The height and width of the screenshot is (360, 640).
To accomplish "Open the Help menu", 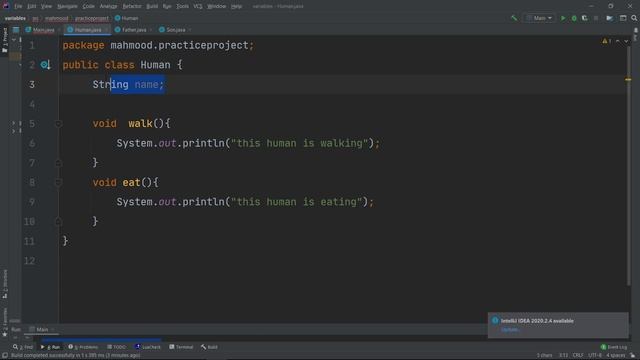I will click(x=236, y=6).
